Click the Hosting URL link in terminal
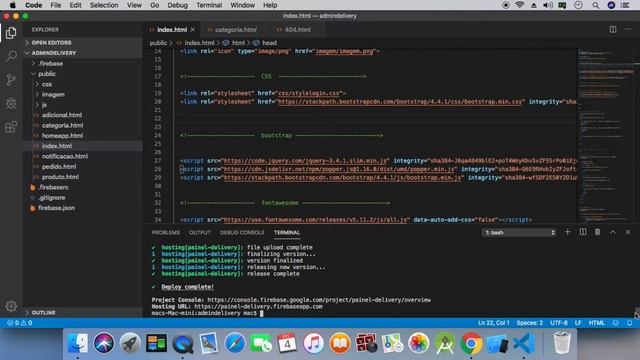Screen dimensions: 640x360 [x=258, y=307]
